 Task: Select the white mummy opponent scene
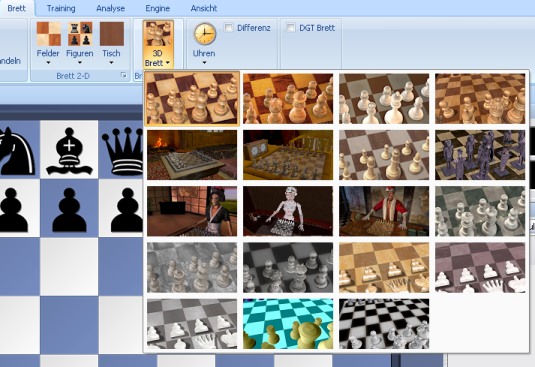(x=288, y=211)
